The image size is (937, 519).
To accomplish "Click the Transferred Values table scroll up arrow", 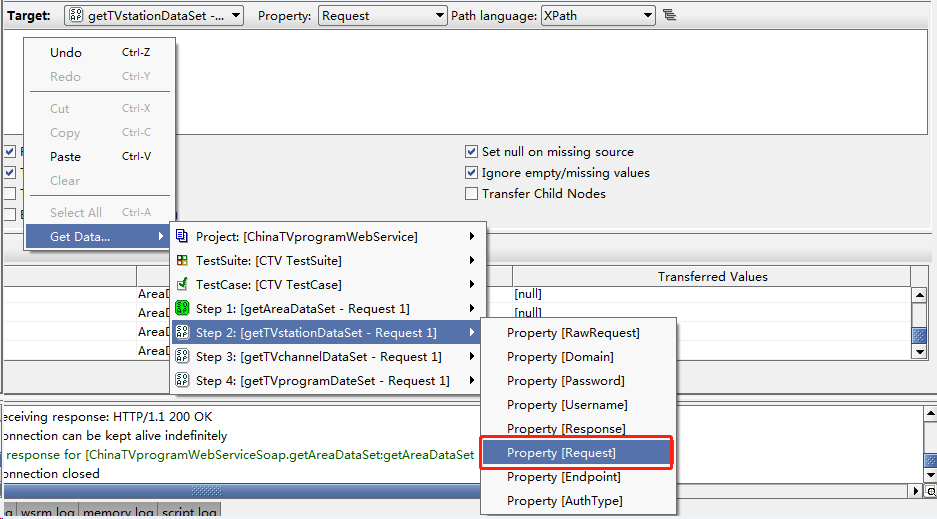I will (x=920, y=294).
